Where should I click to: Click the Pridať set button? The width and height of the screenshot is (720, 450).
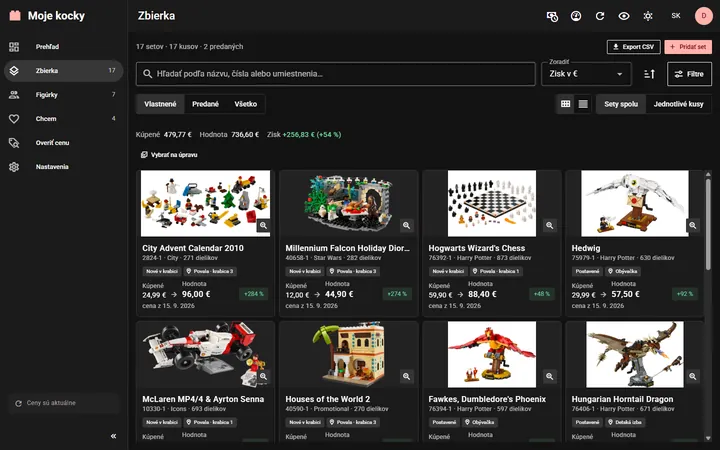click(688, 47)
